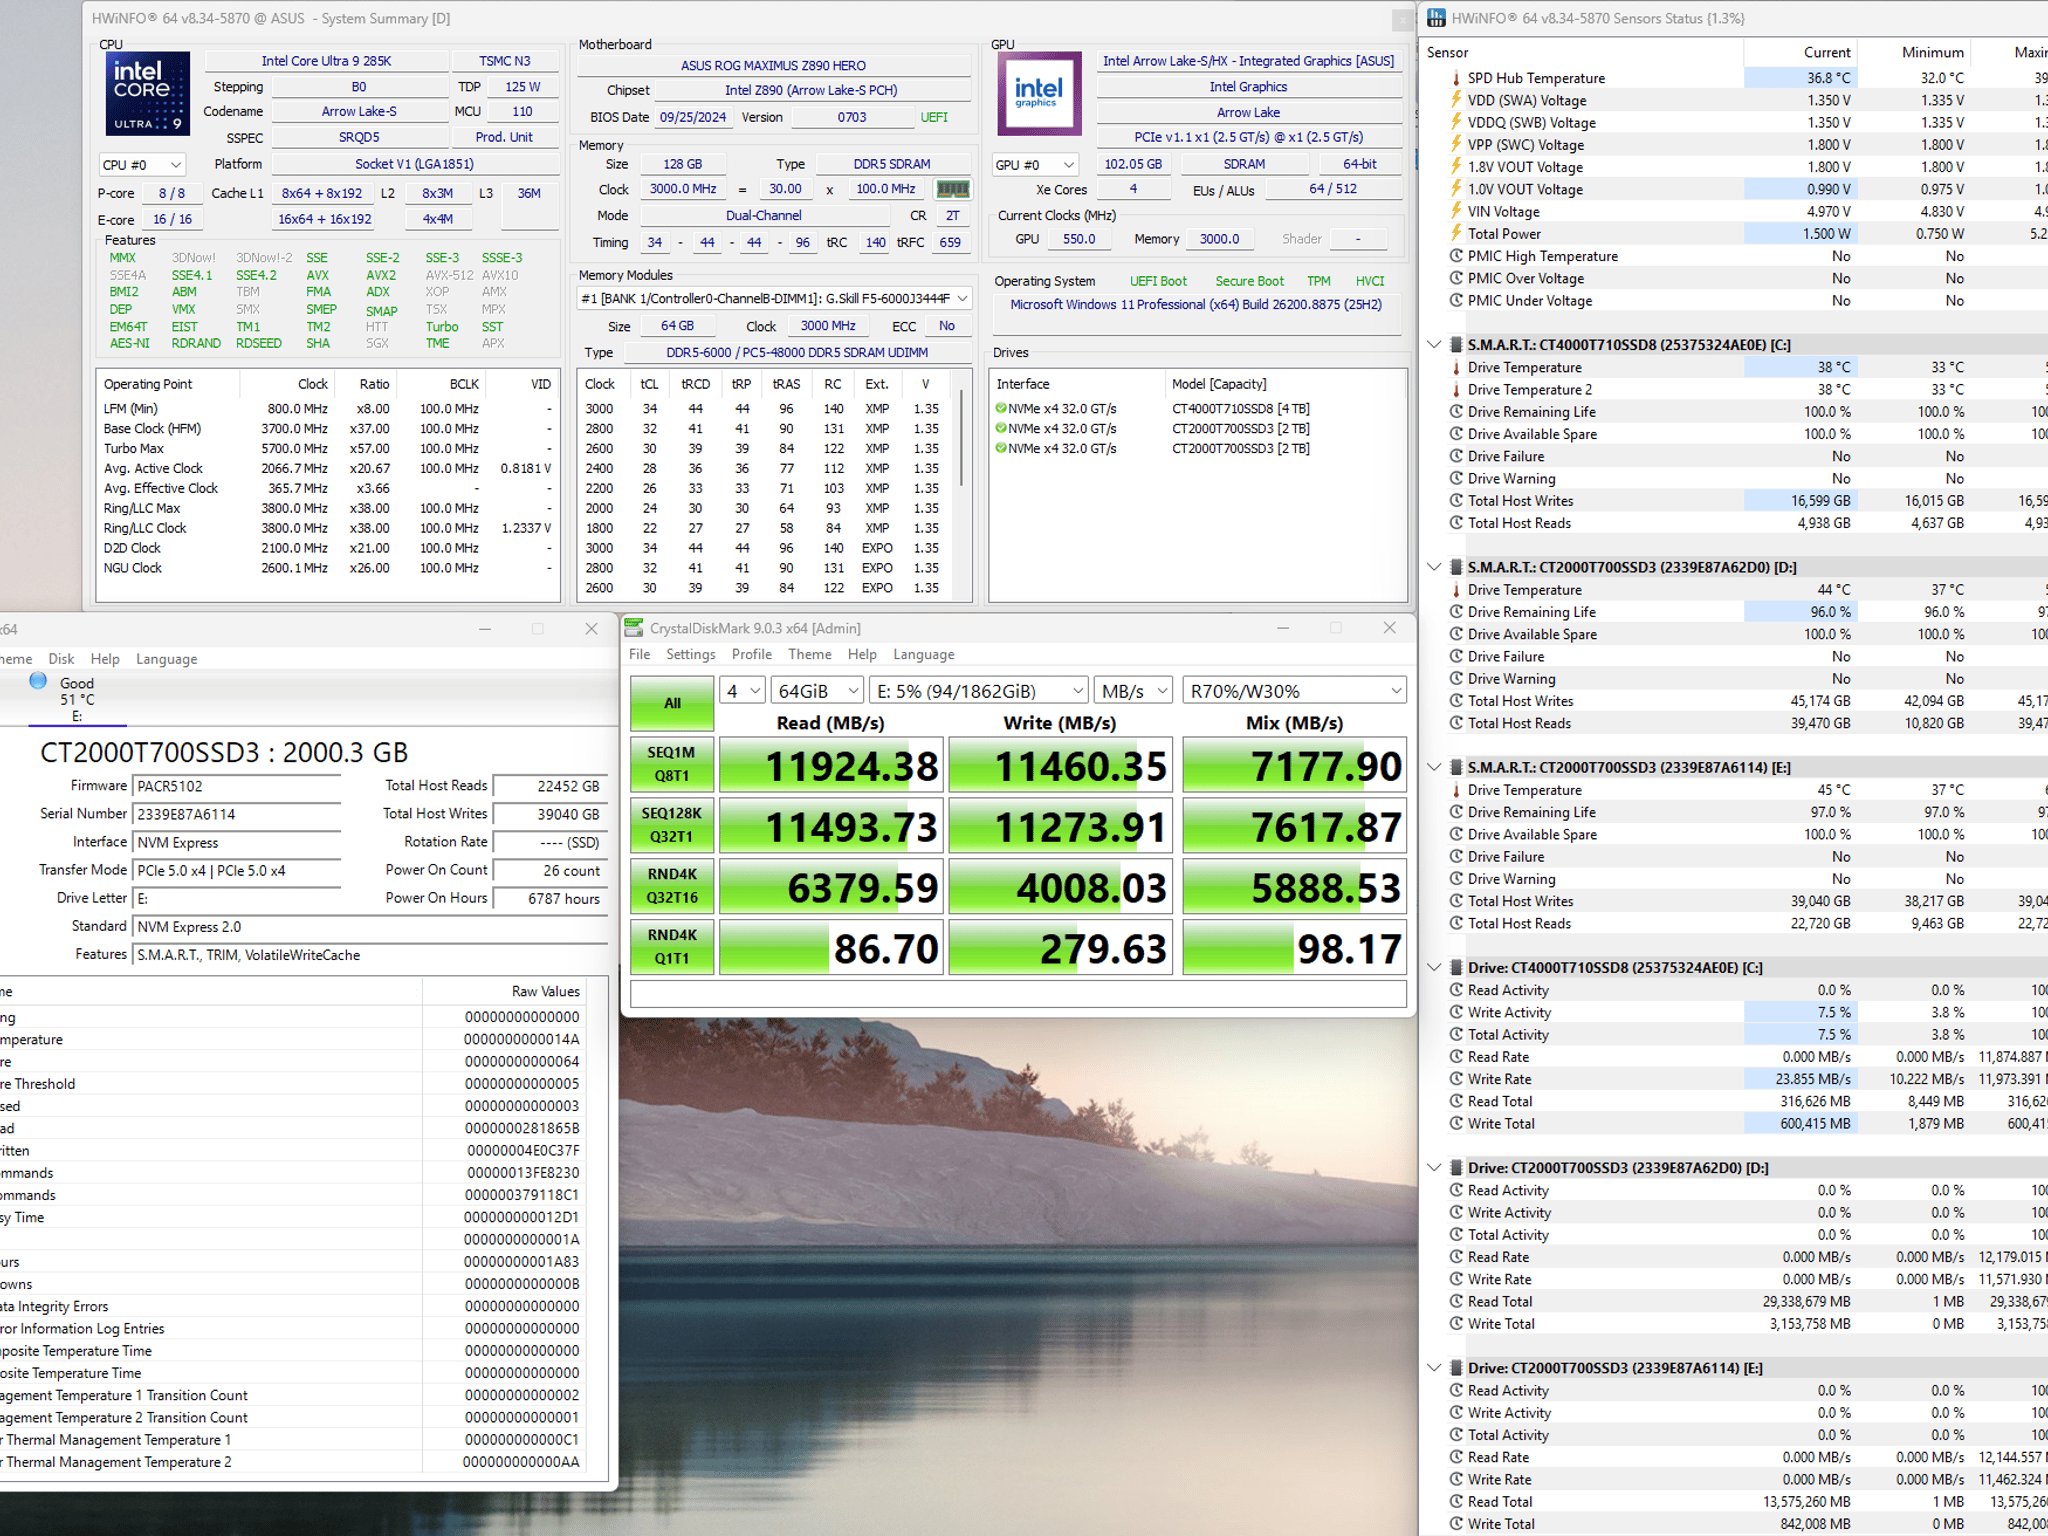Run the SEQ1M Q8T1 test
The height and width of the screenshot is (1536, 2048).
[x=672, y=765]
